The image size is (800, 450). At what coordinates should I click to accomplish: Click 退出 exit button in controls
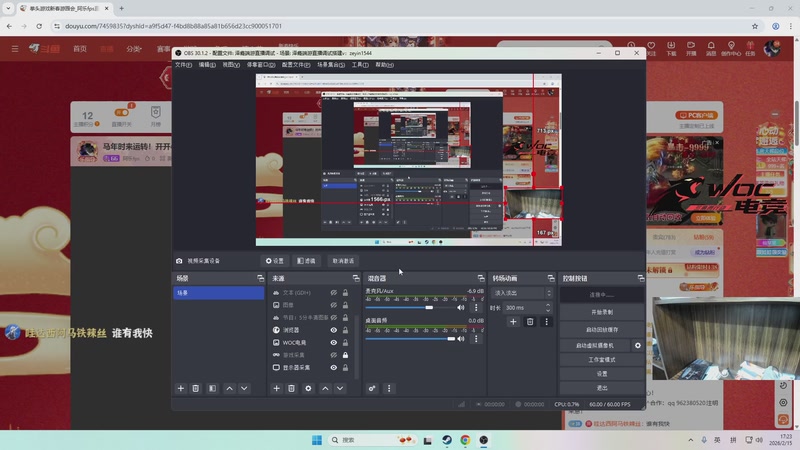tap(602, 388)
